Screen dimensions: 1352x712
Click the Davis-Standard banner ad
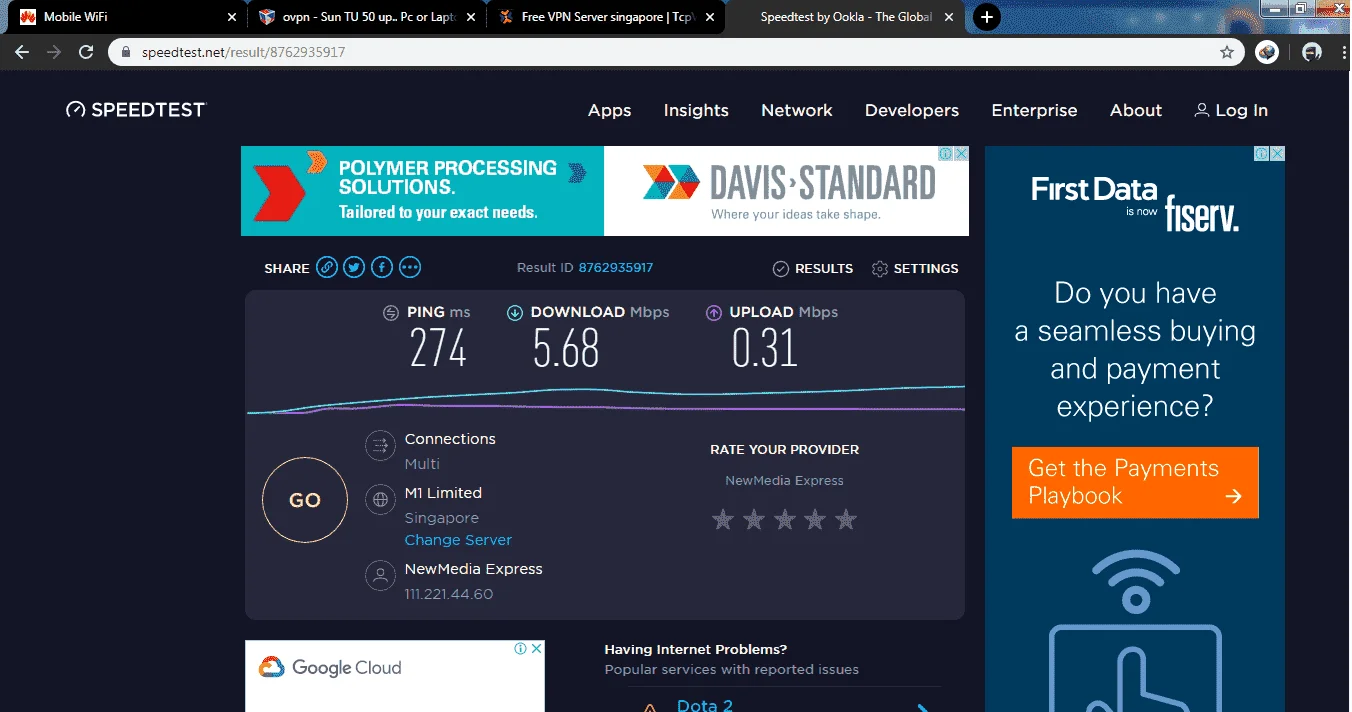(605, 191)
